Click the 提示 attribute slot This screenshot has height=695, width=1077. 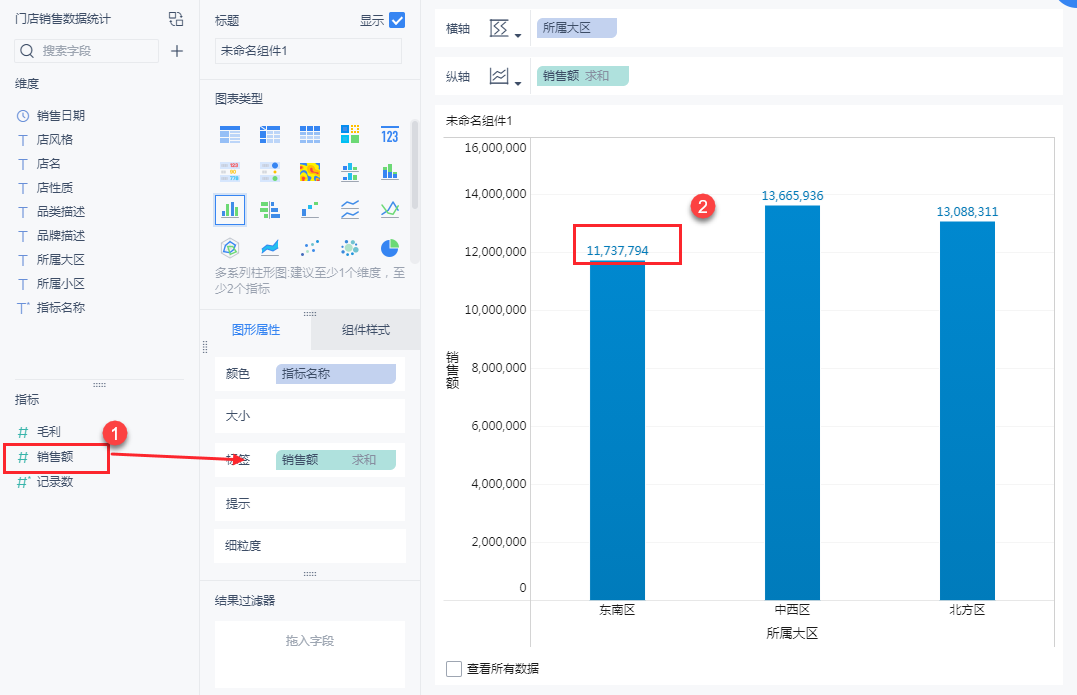click(x=310, y=504)
